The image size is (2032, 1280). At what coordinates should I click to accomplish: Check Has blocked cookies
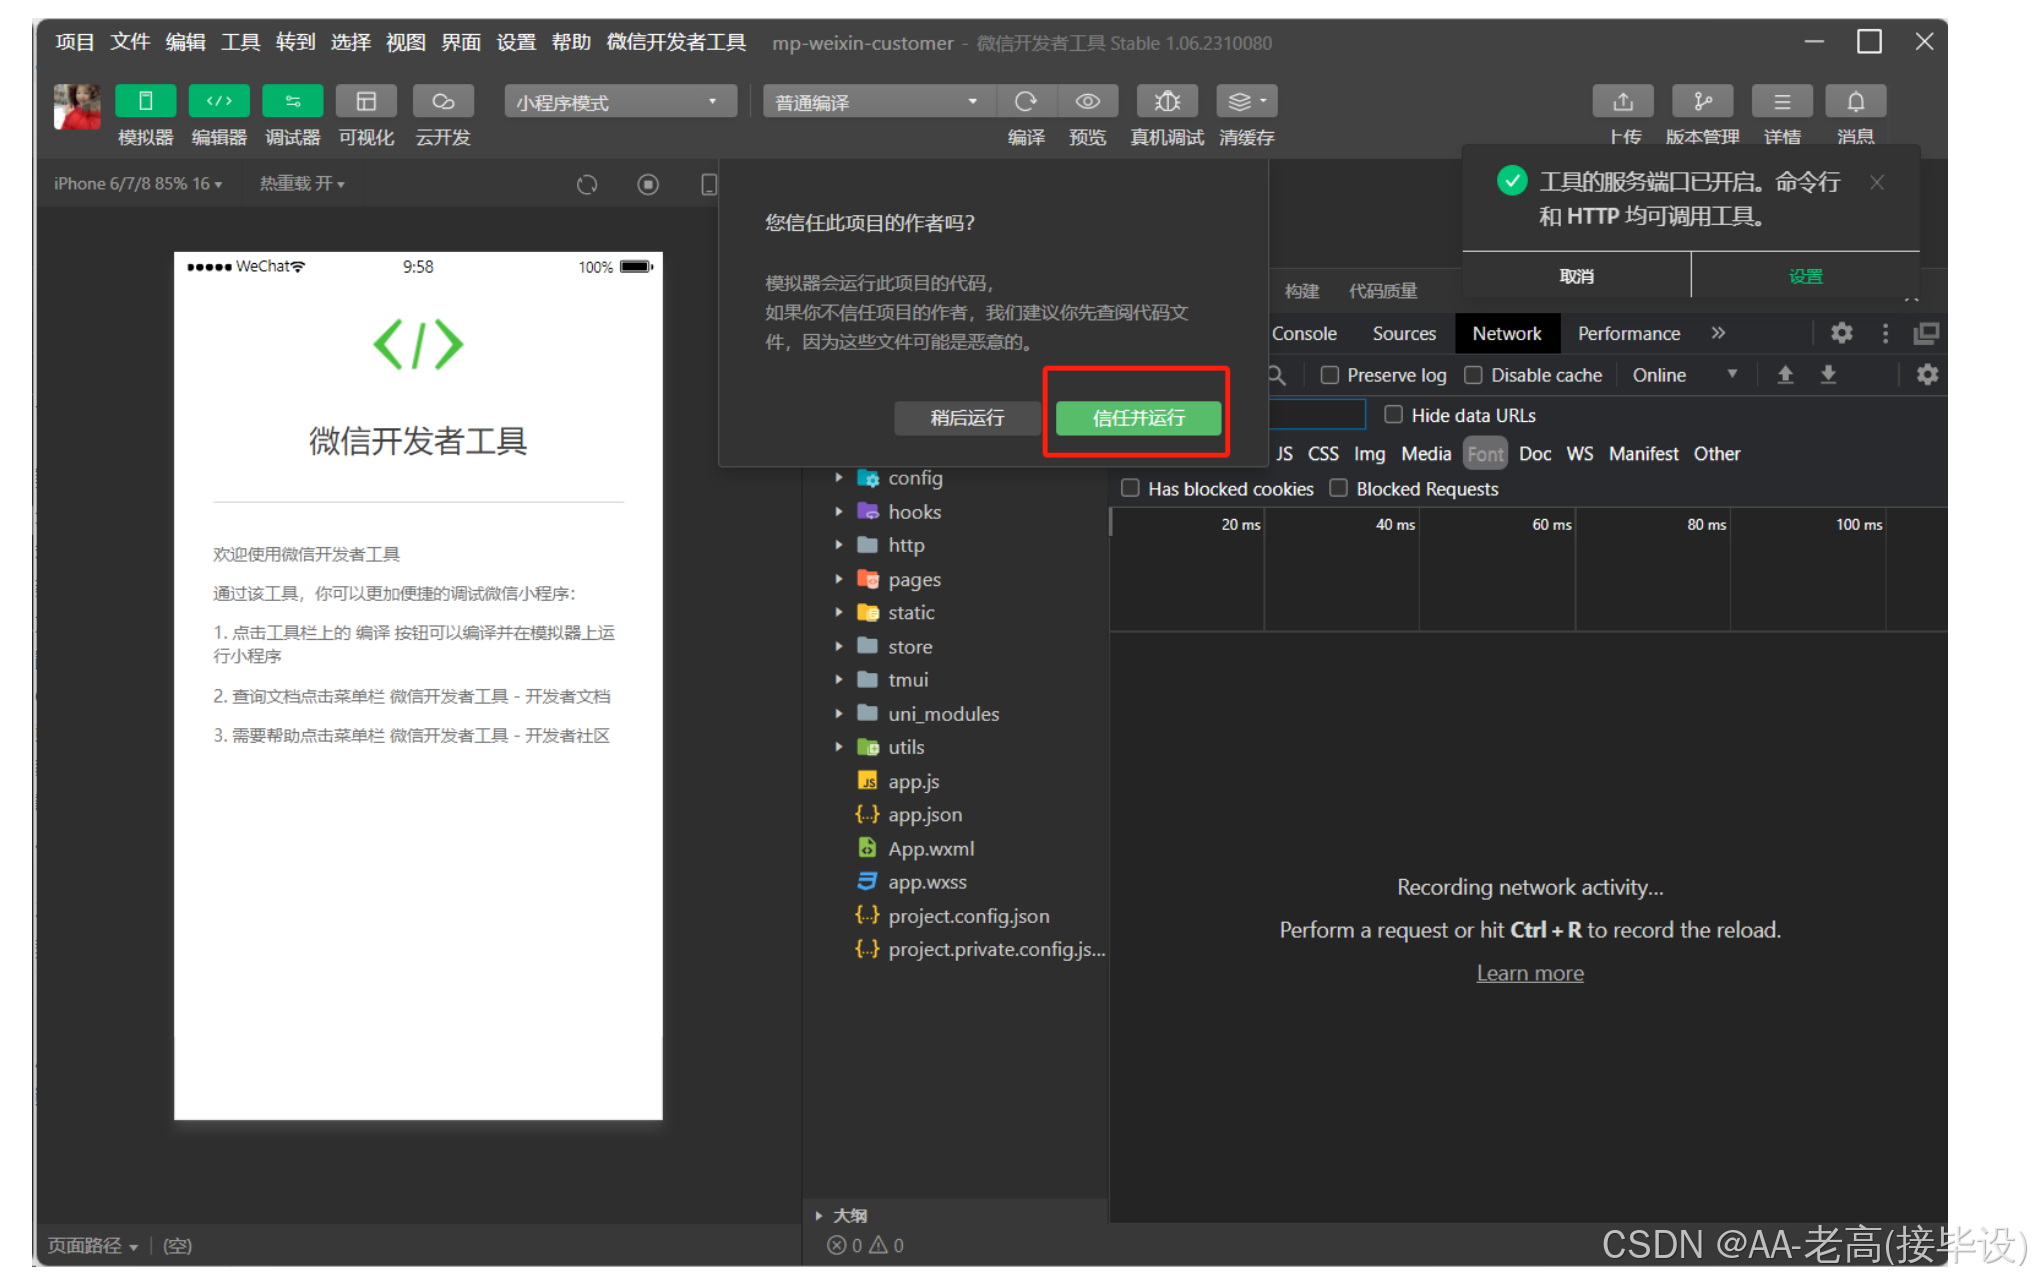tap(1130, 488)
